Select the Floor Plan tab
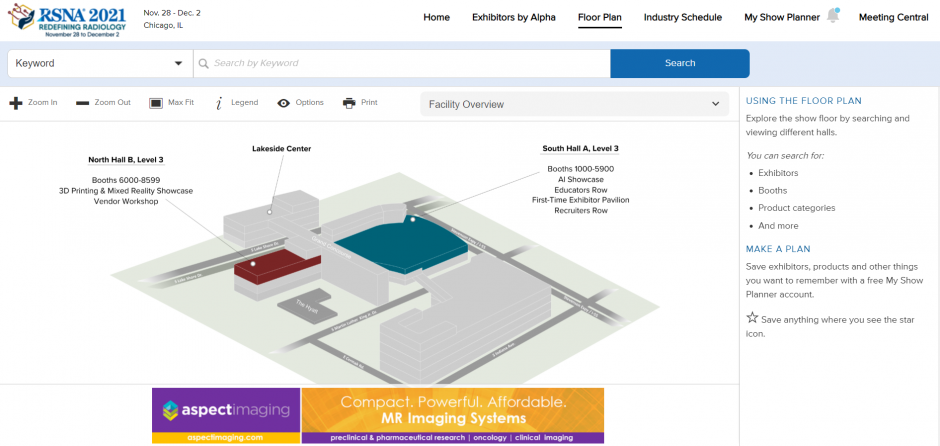940x446 pixels. coord(600,17)
